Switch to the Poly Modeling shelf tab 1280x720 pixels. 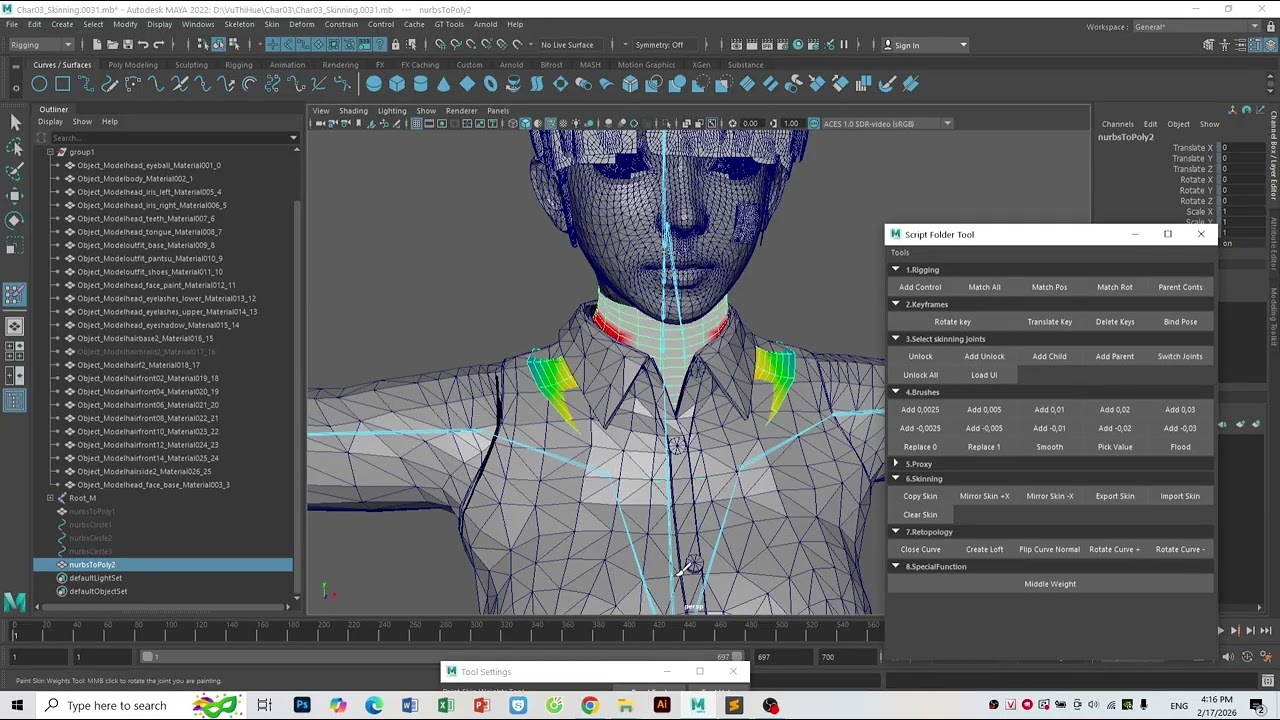coord(133,65)
